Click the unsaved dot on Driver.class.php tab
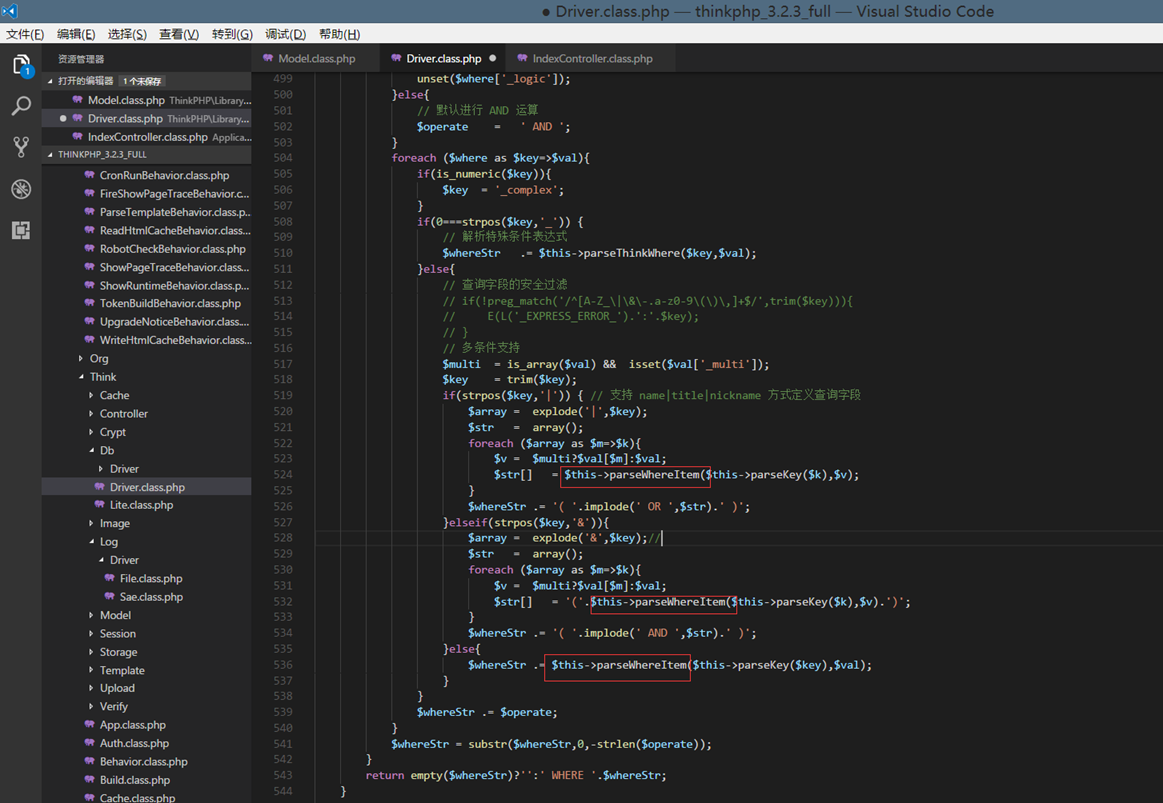1163x803 pixels. pos(492,58)
